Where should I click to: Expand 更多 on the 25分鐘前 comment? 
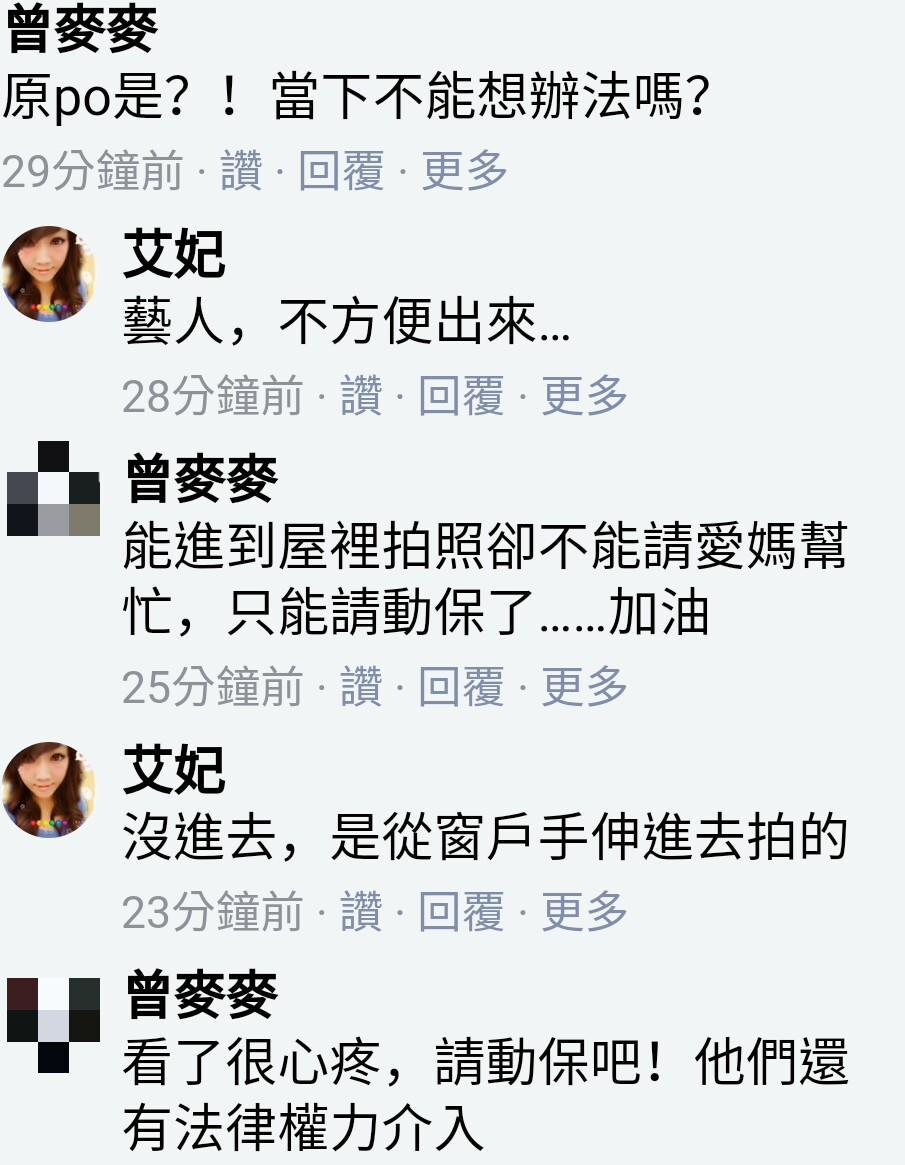[x=584, y=686]
